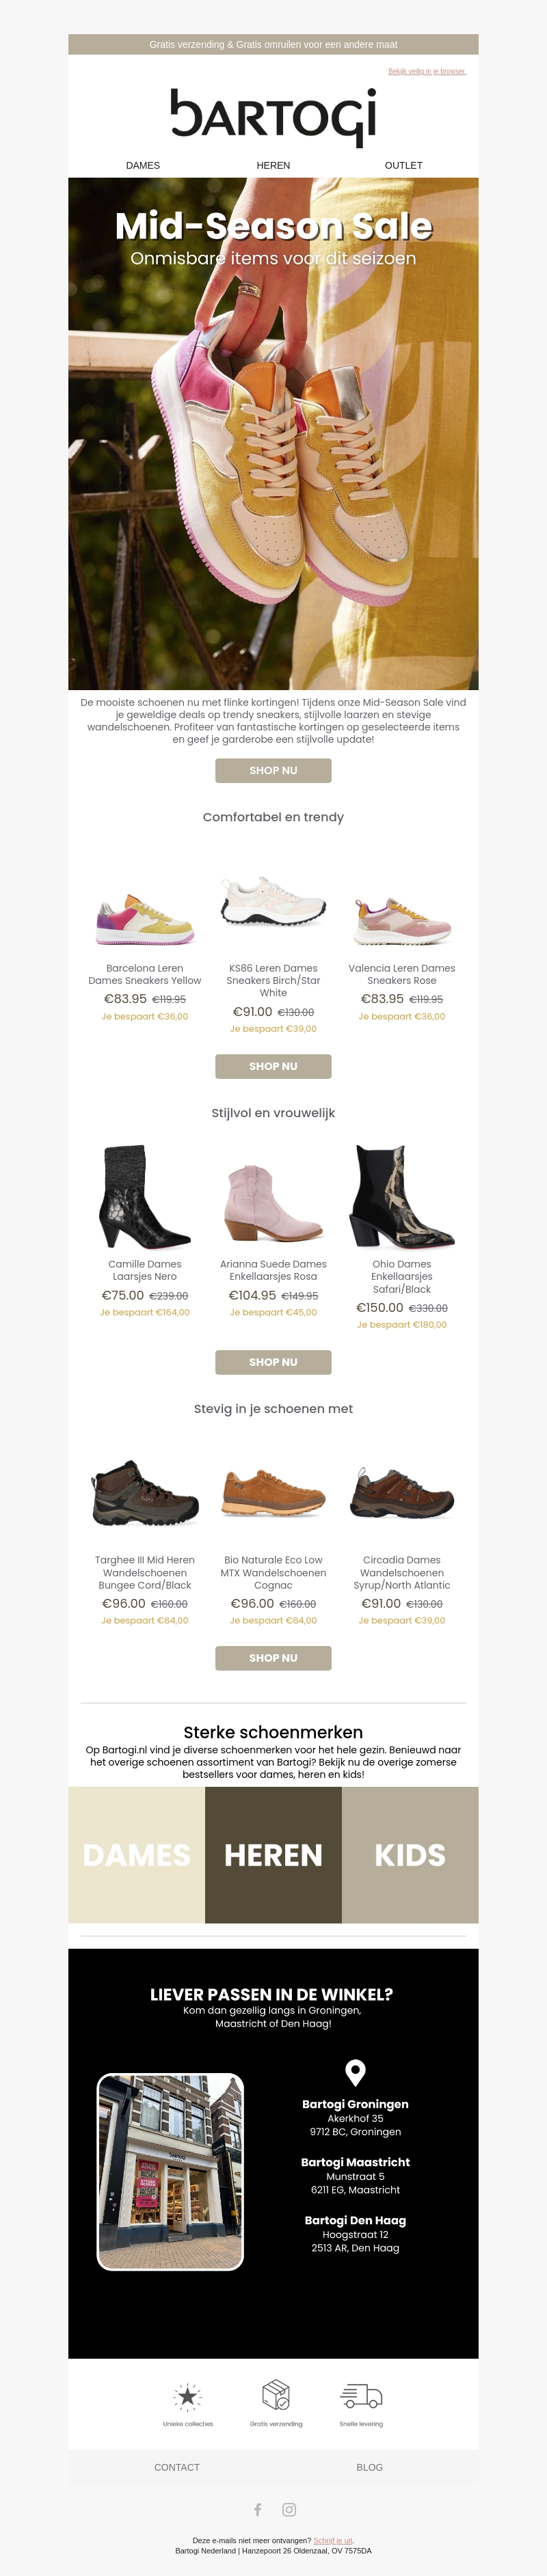Viewport: 547px width, 2576px height.
Task: Click the 'Schrijf je uit' unsubscribe link
Action: click(x=333, y=2540)
